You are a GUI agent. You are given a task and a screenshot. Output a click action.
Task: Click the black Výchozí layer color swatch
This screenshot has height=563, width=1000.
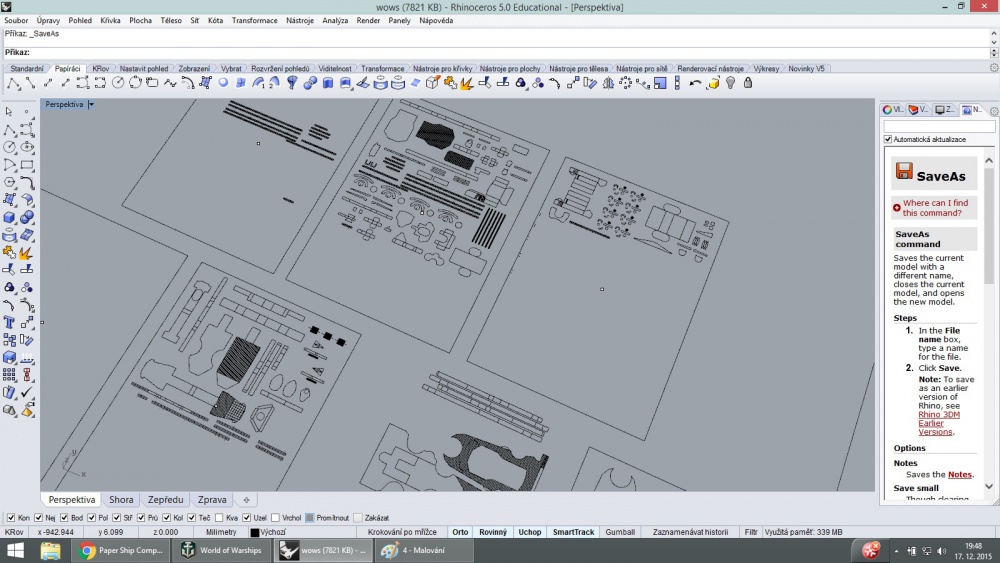point(254,532)
